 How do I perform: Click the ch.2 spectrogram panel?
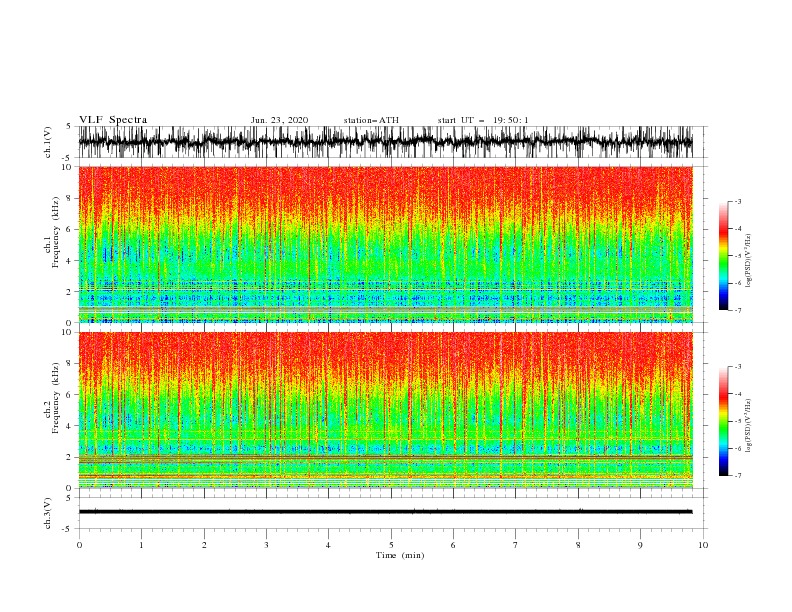click(385, 410)
